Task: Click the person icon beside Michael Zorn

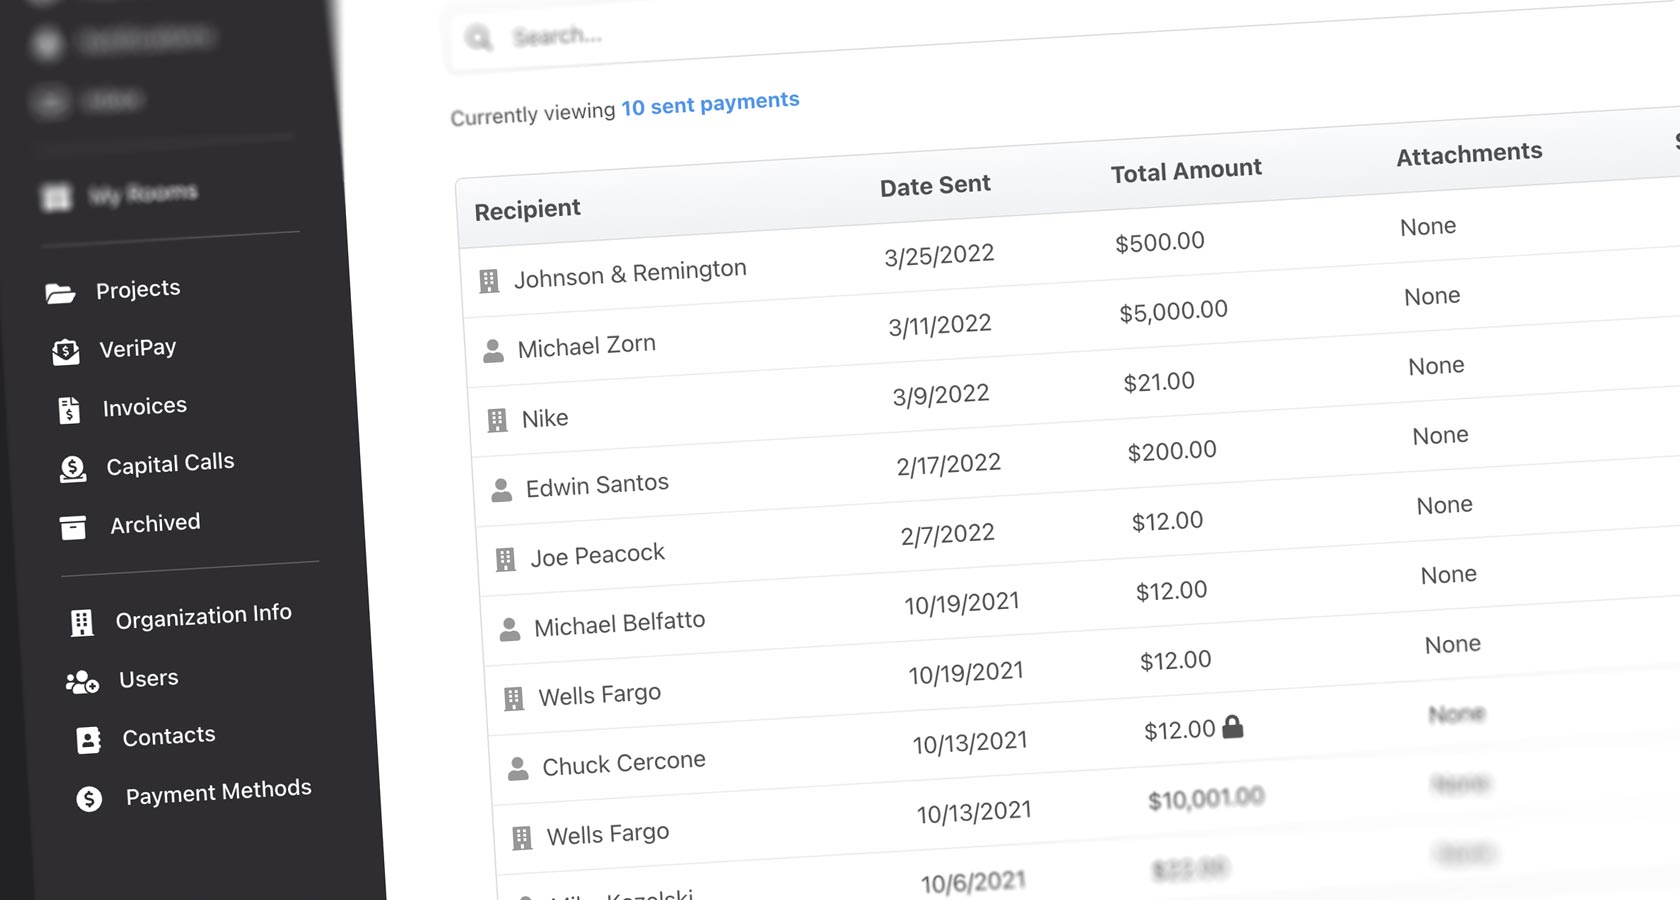Action: [493, 351]
